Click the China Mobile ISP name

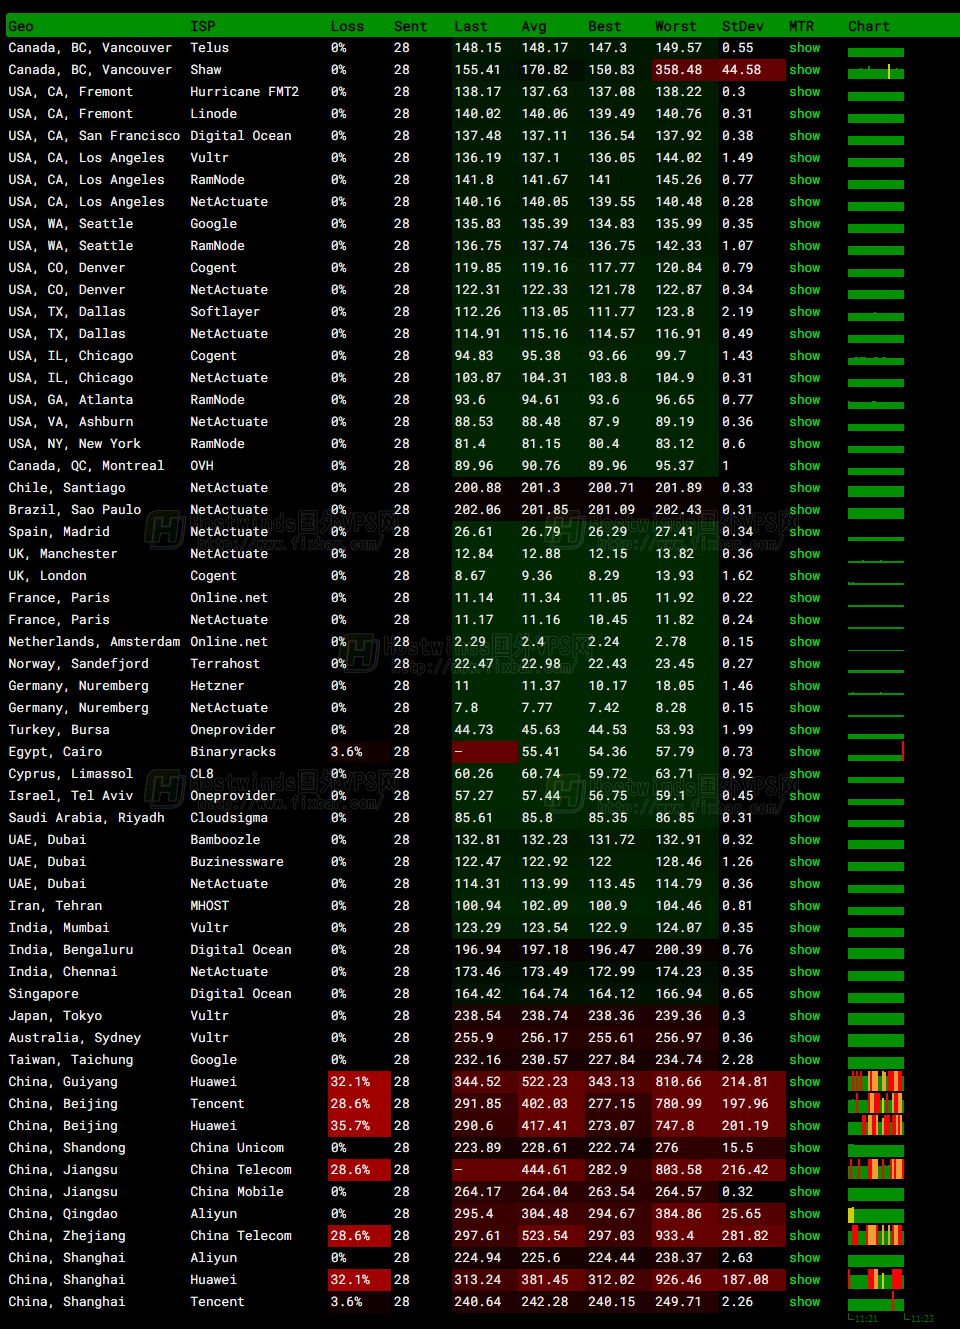[237, 1192]
